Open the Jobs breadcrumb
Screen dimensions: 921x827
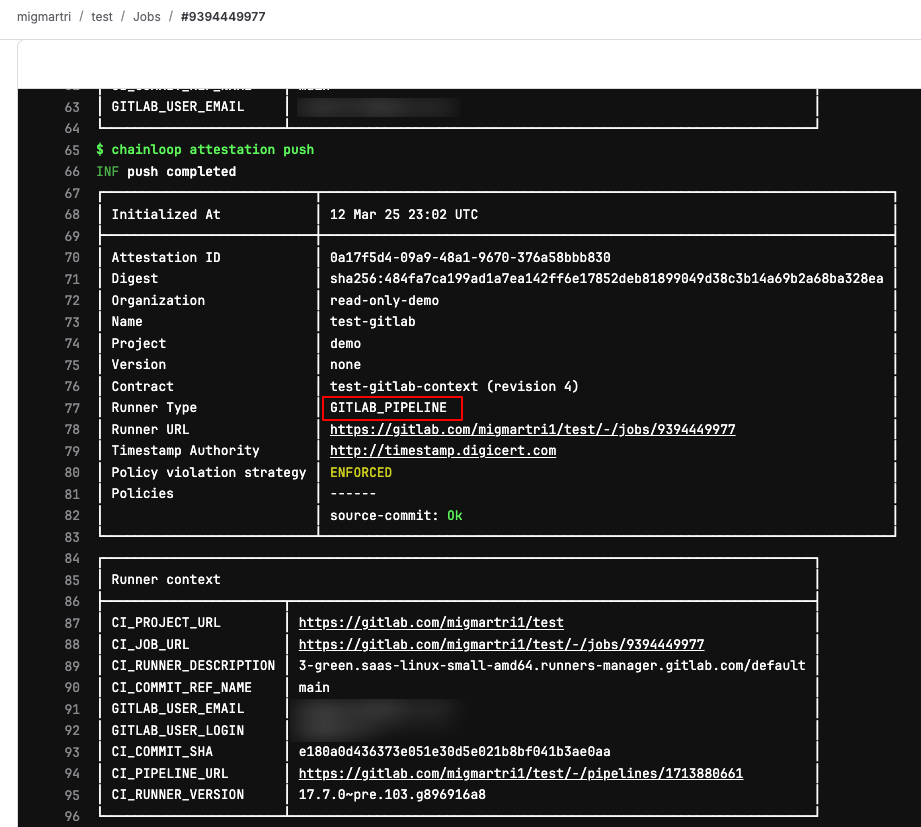[x=146, y=17]
